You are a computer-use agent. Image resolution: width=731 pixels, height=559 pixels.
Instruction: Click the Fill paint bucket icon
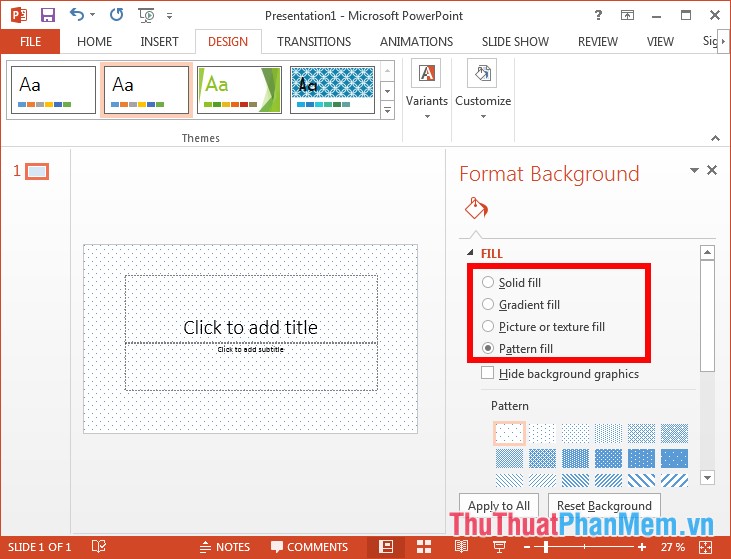(476, 208)
